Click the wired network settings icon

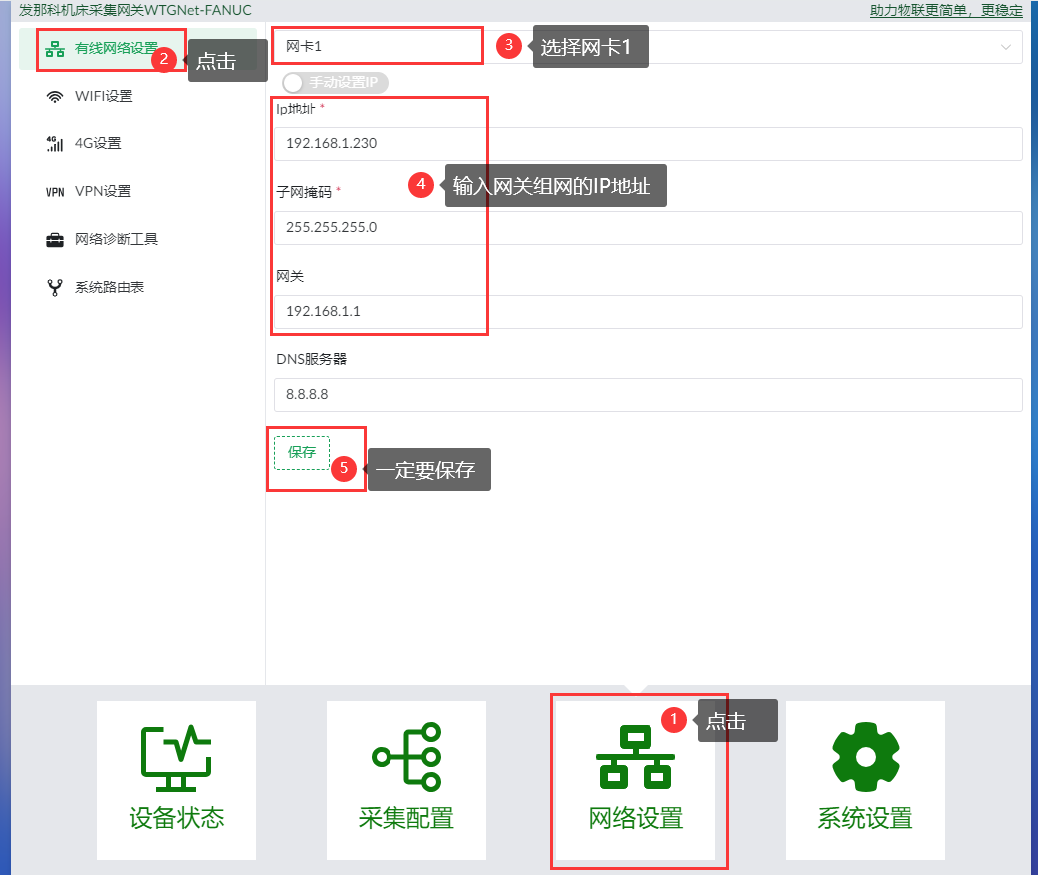(55, 48)
